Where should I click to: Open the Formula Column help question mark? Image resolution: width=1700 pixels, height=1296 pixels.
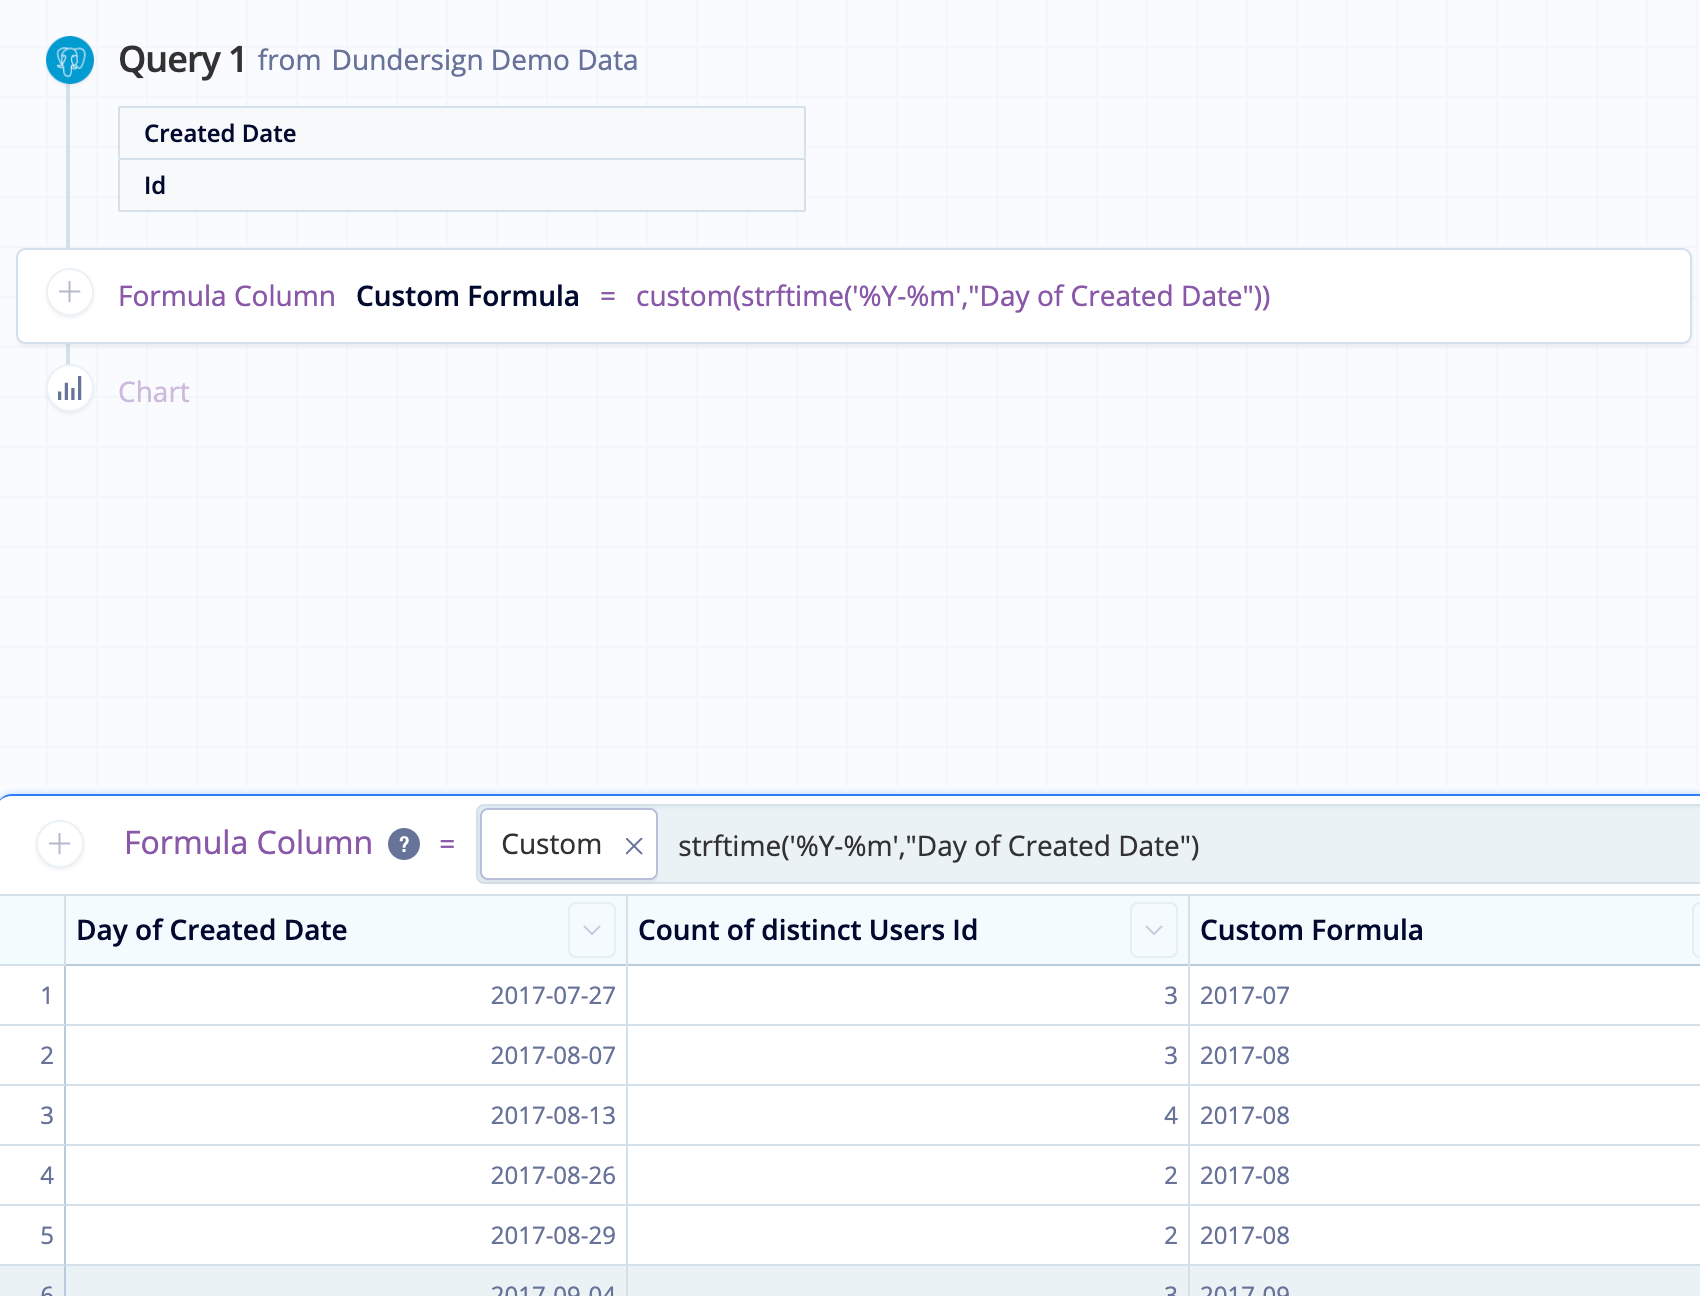click(404, 844)
